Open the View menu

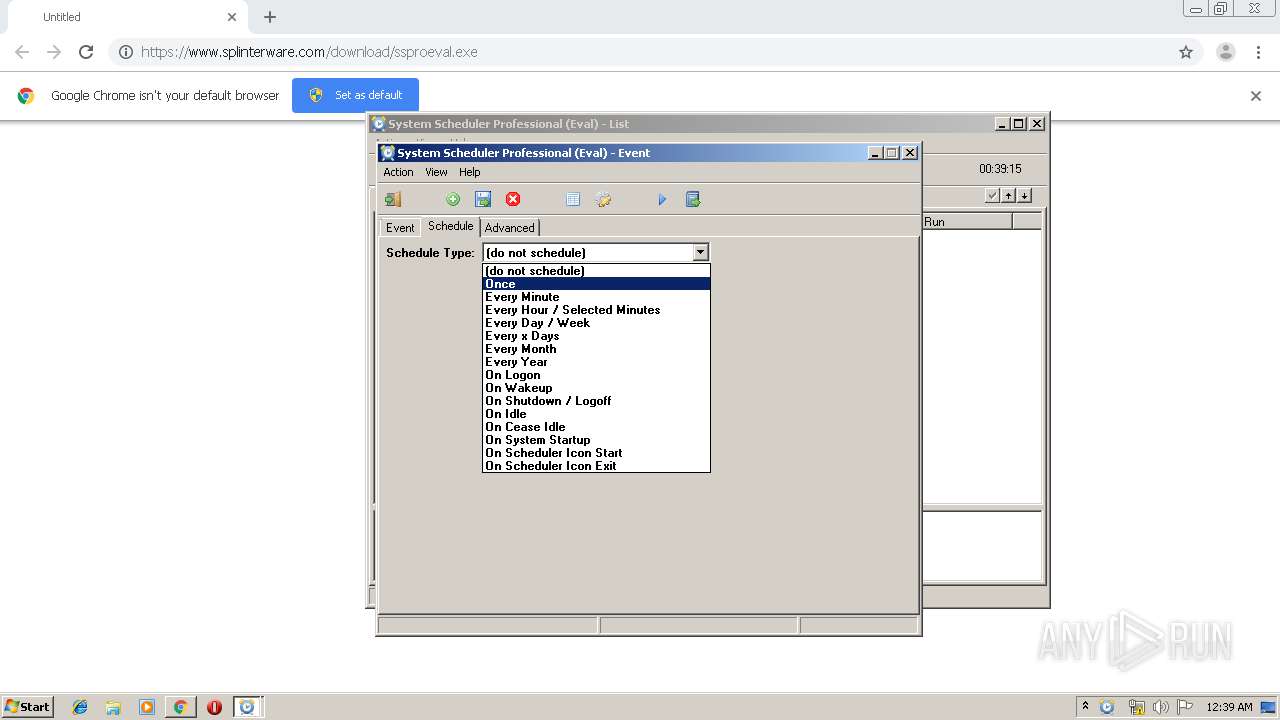click(x=436, y=172)
